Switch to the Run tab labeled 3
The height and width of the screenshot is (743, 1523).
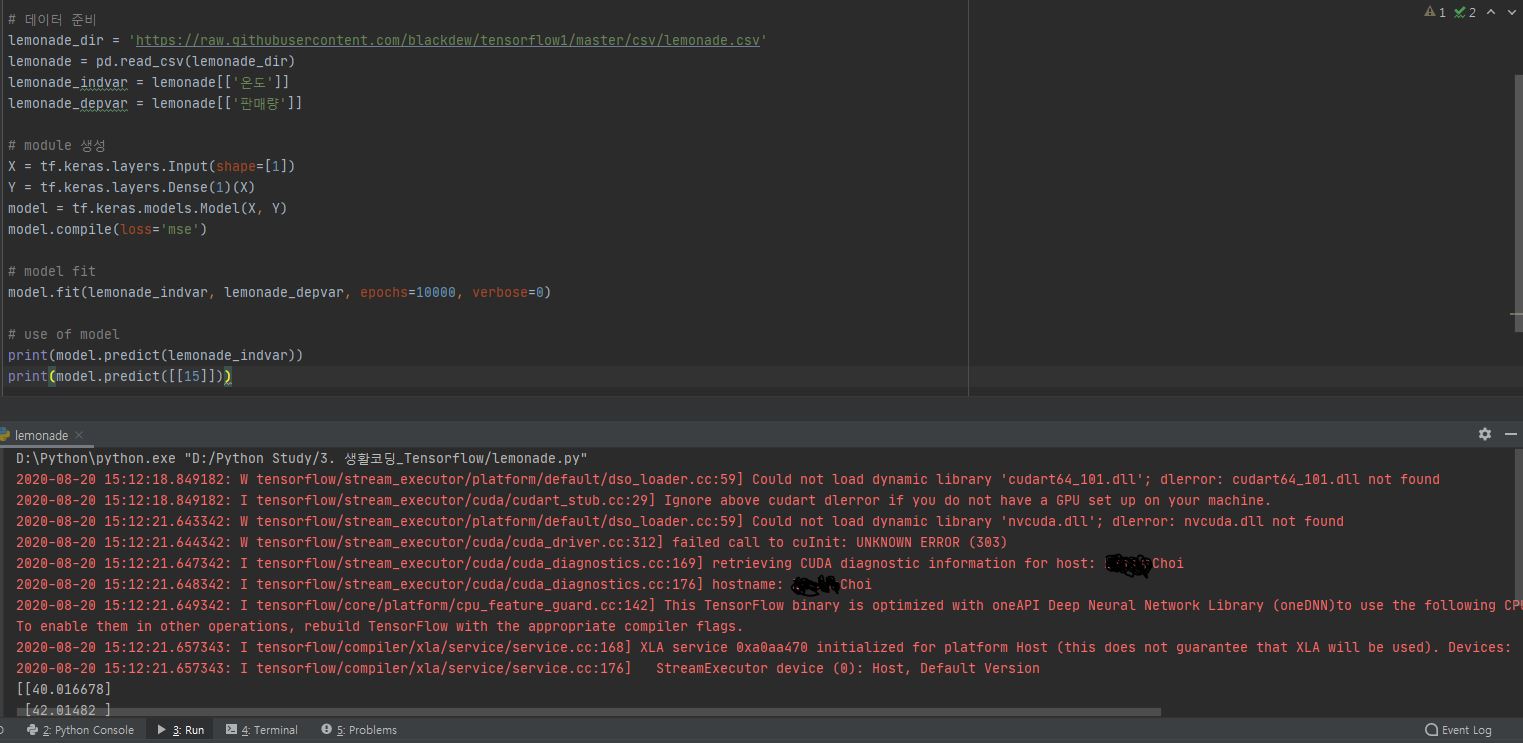tap(180, 730)
